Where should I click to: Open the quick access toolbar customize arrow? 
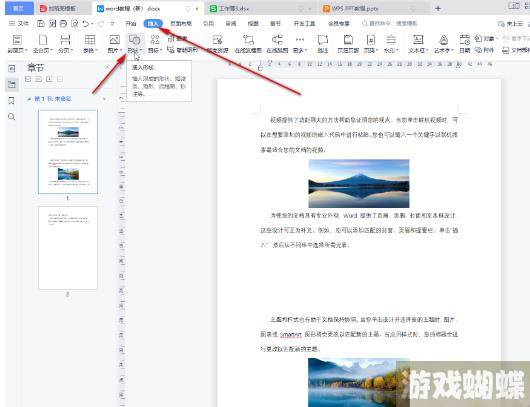112,24
